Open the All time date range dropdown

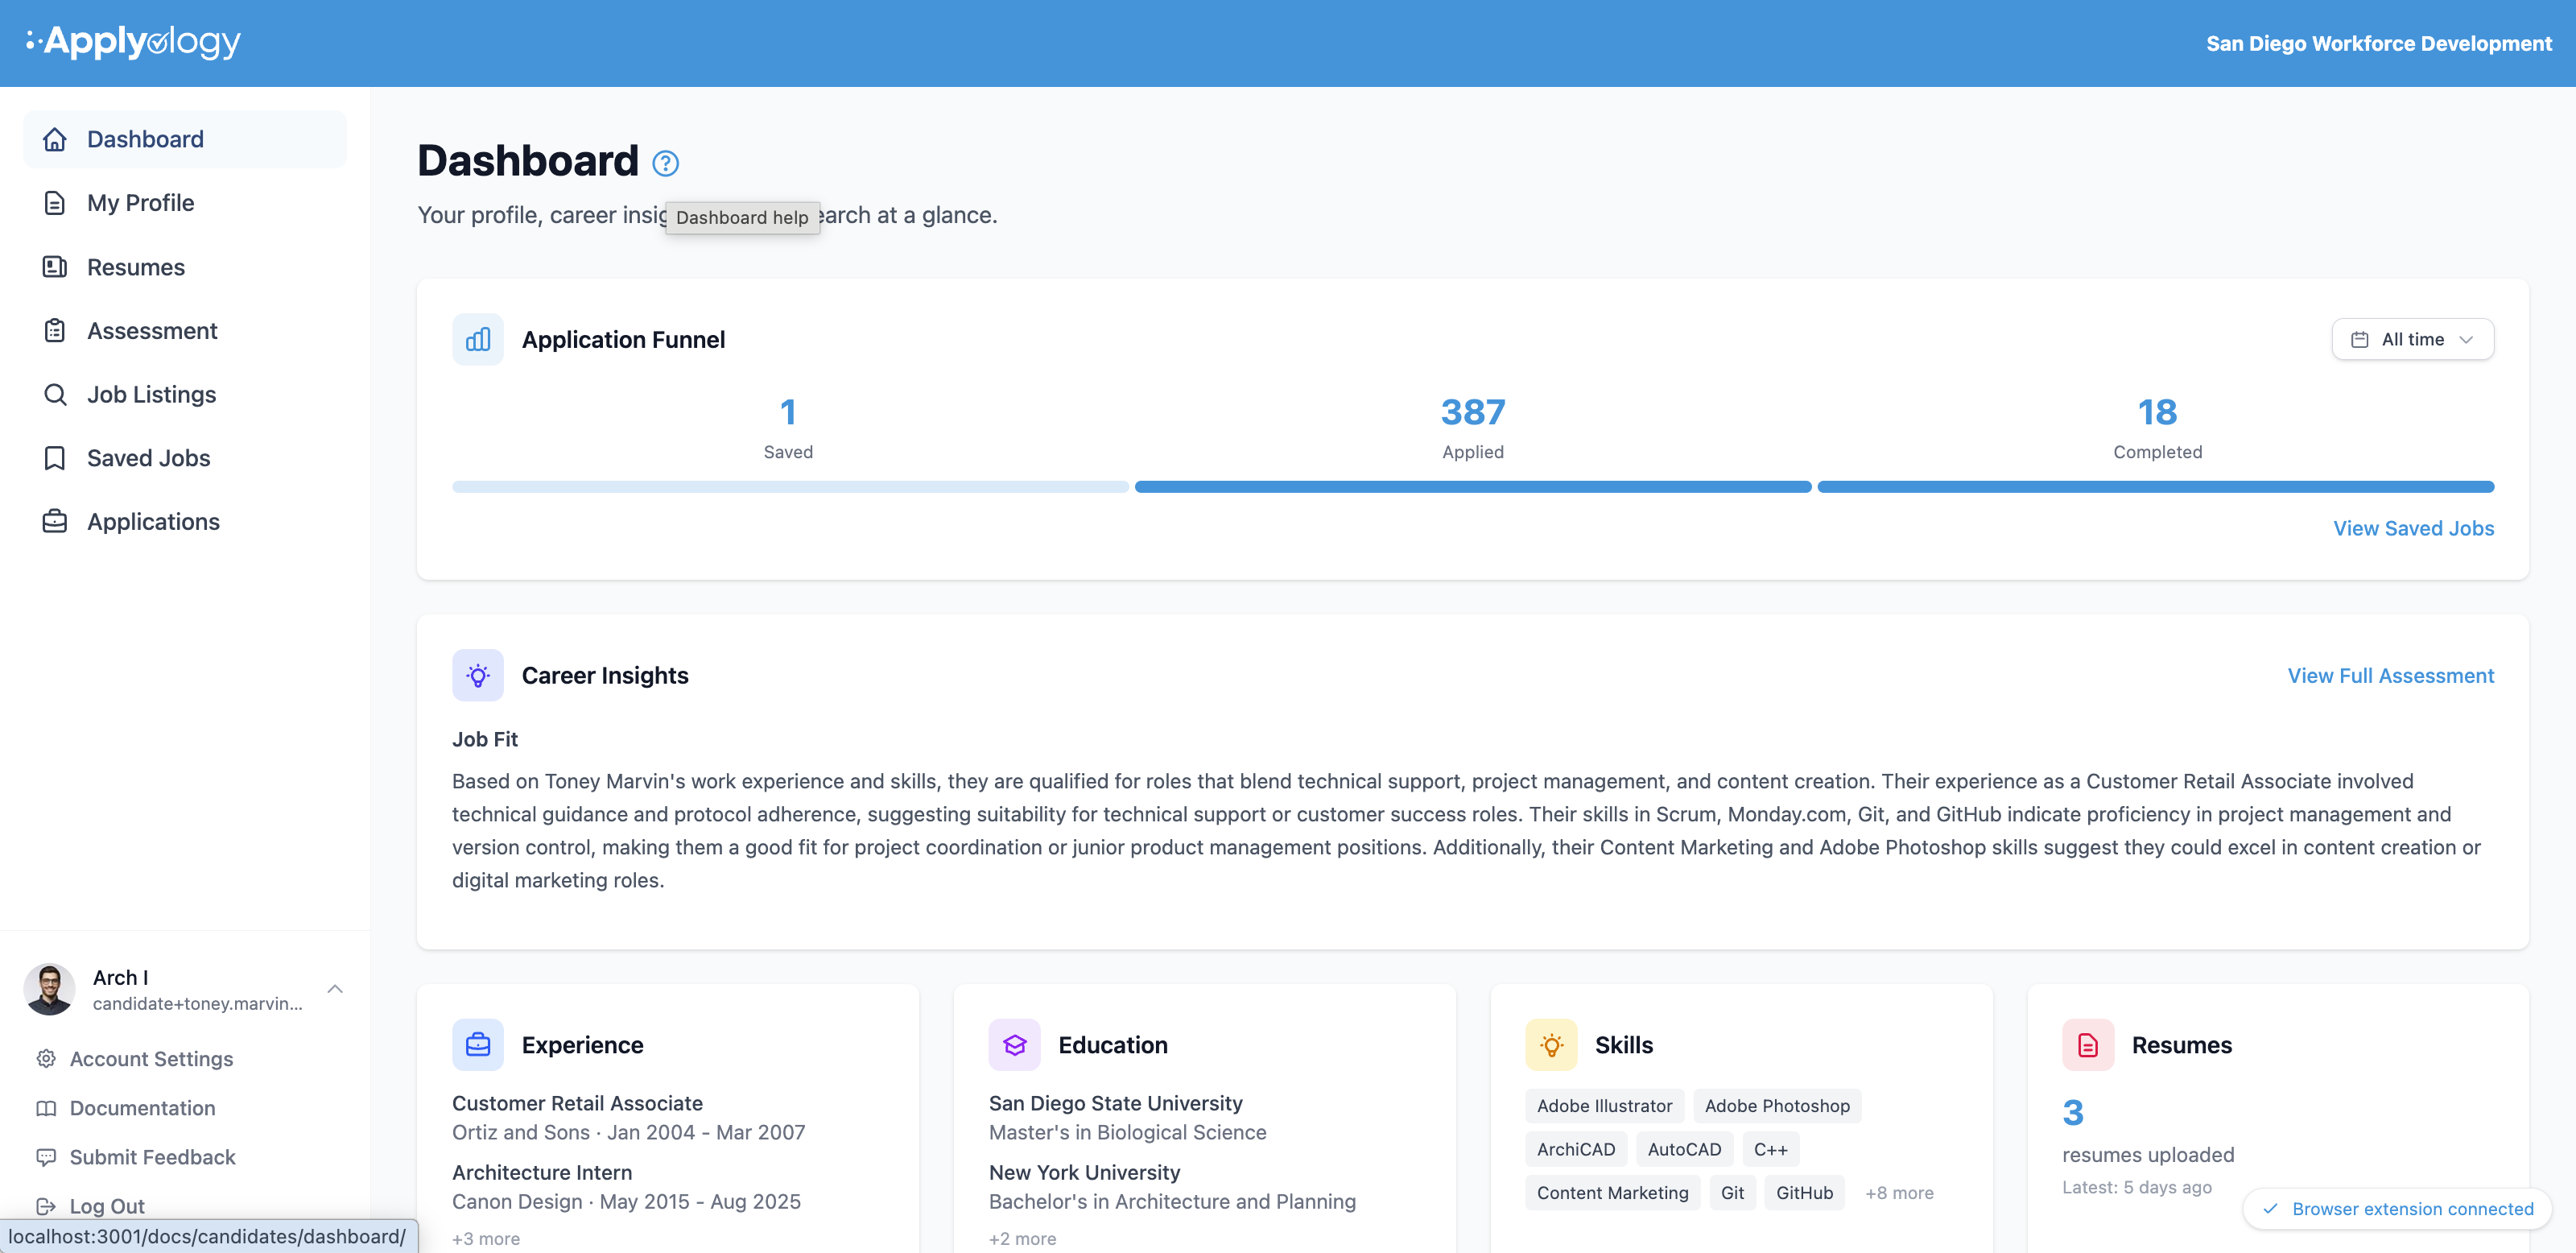coord(2412,339)
